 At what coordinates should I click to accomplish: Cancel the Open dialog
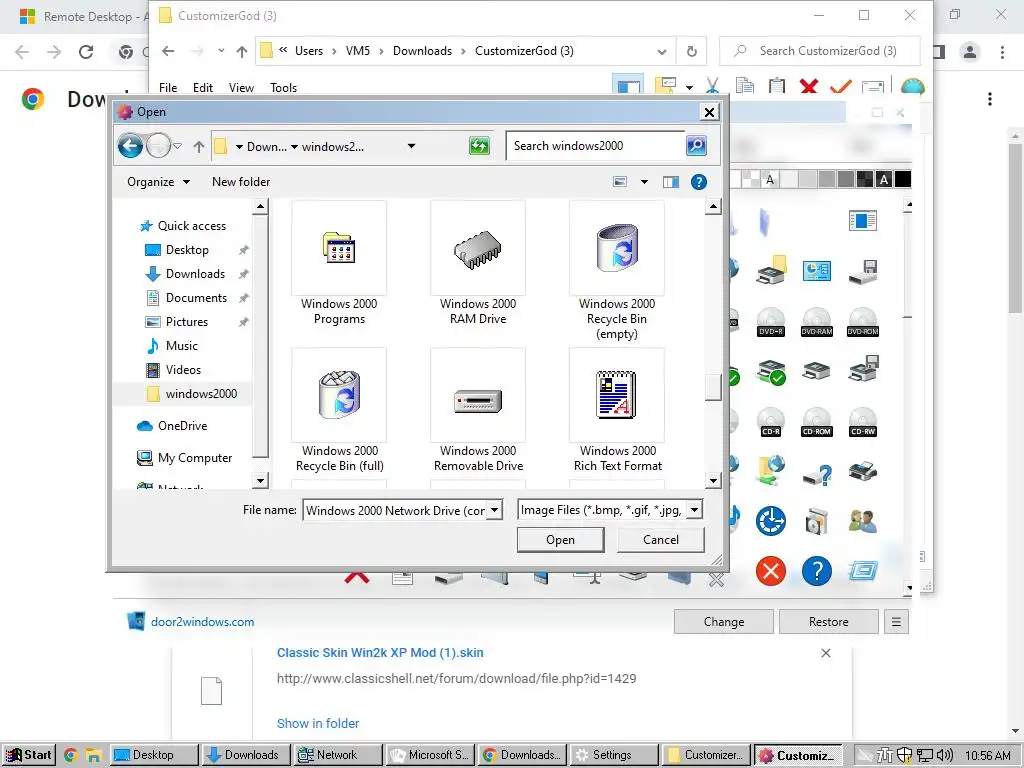point(661,539)
